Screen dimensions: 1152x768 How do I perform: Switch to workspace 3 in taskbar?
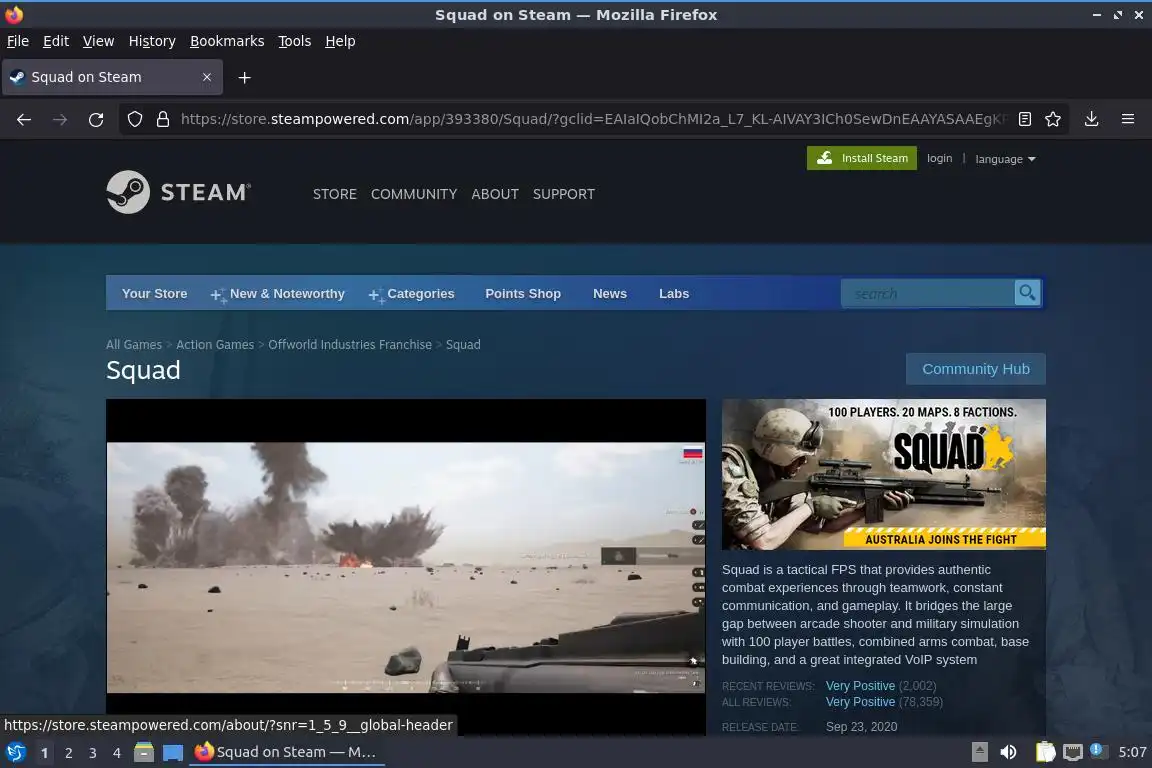point(93,753)
